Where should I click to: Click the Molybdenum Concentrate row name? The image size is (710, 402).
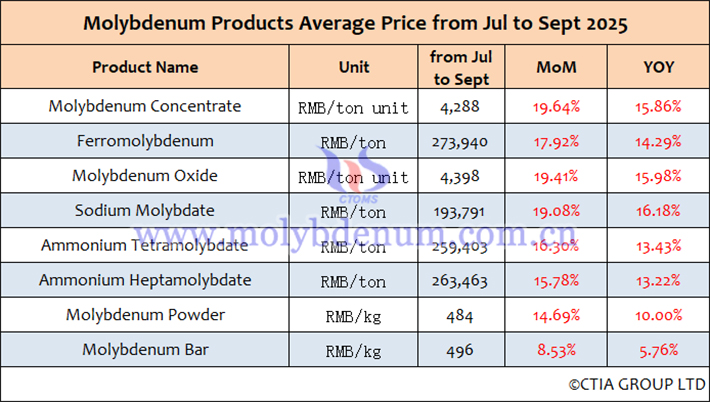pos(145,105)
